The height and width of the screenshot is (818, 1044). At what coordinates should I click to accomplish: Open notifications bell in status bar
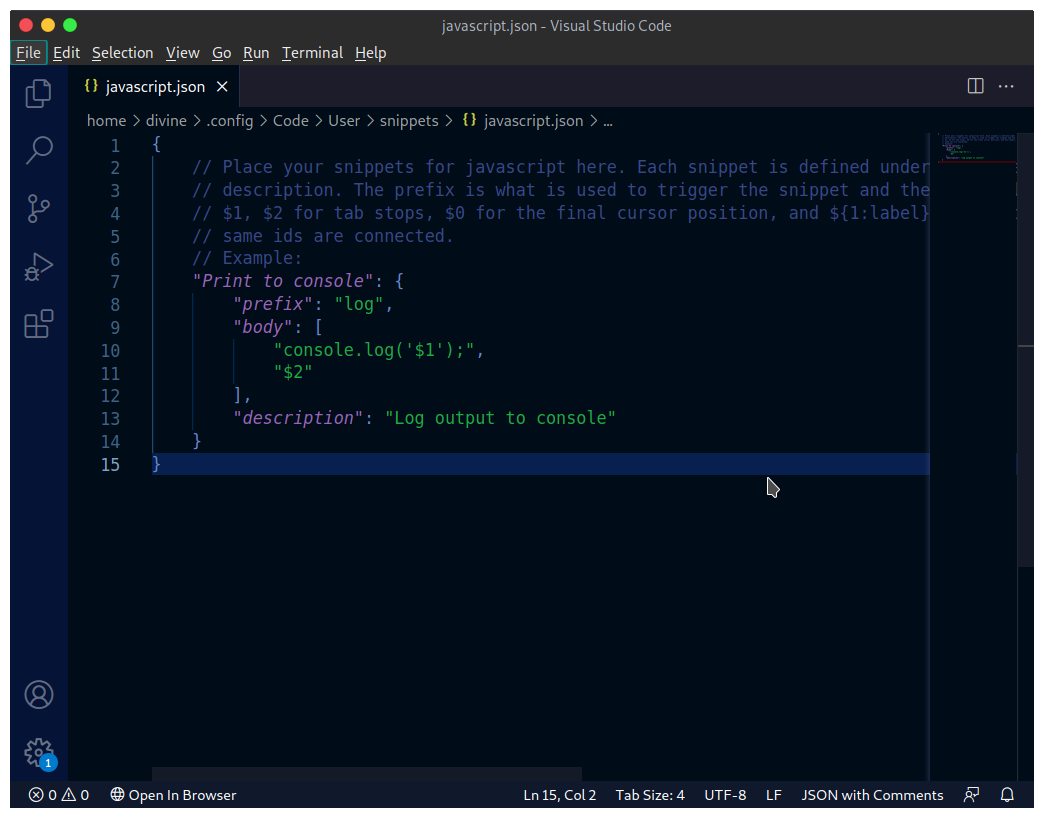click(1007, 795)
